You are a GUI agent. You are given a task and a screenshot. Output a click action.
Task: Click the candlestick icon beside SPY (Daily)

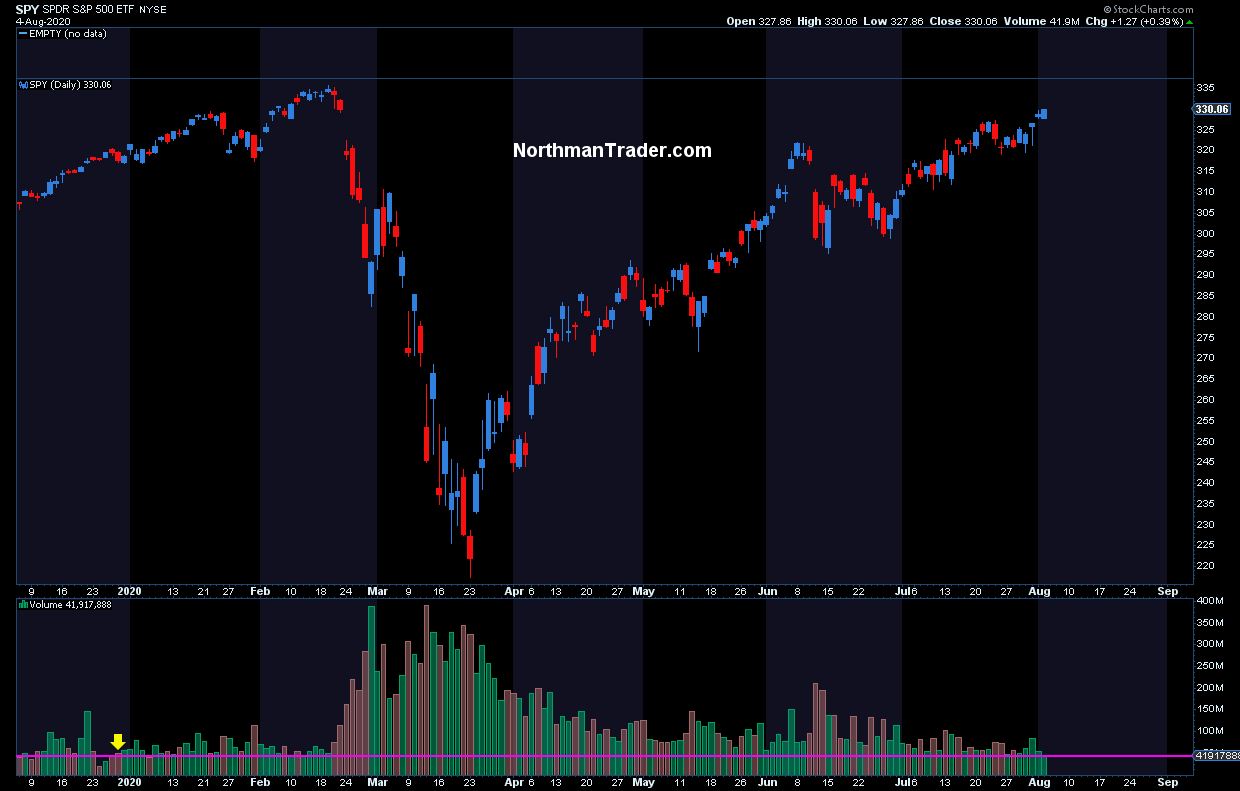23,85
